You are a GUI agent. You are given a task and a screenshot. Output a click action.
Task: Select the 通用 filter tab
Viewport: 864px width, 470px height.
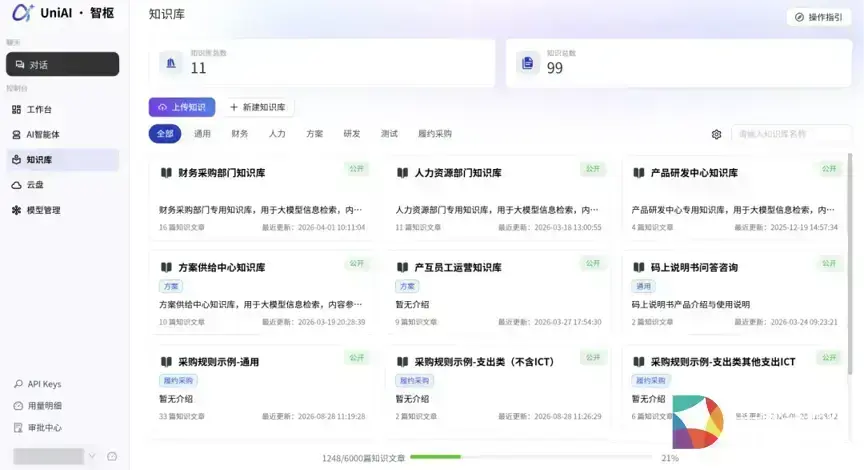point(202,134)
